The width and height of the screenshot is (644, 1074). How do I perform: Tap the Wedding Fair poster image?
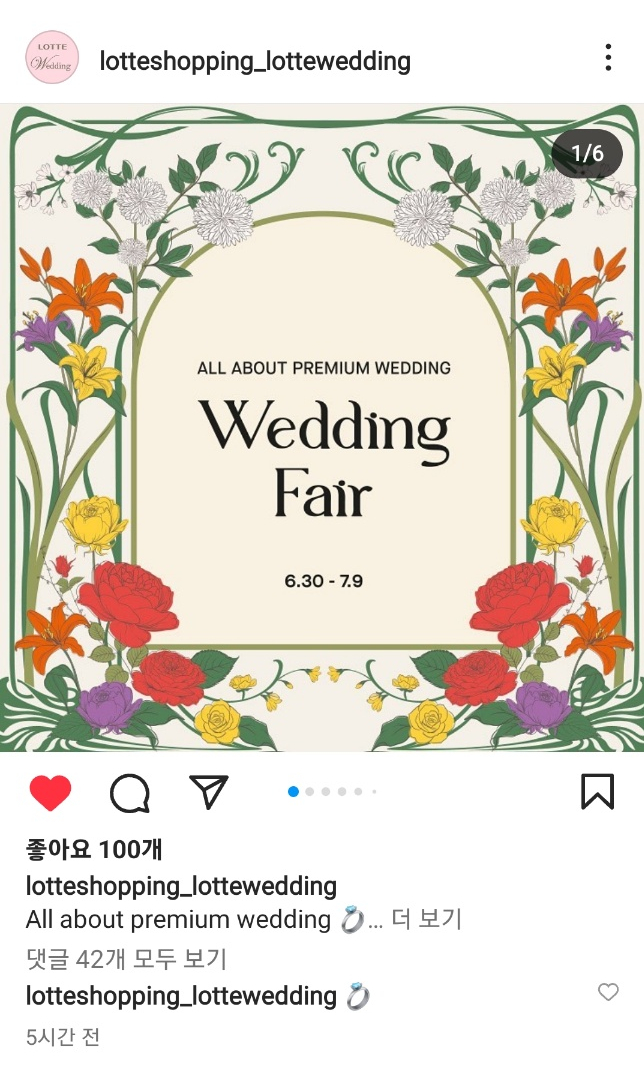322,427
